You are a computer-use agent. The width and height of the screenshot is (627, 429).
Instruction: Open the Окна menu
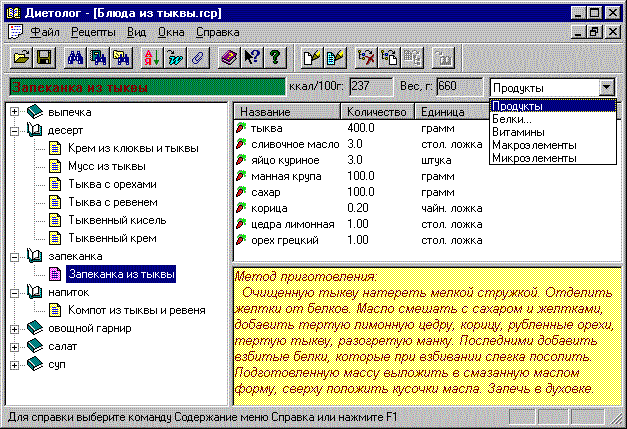(x=171, y=32)
